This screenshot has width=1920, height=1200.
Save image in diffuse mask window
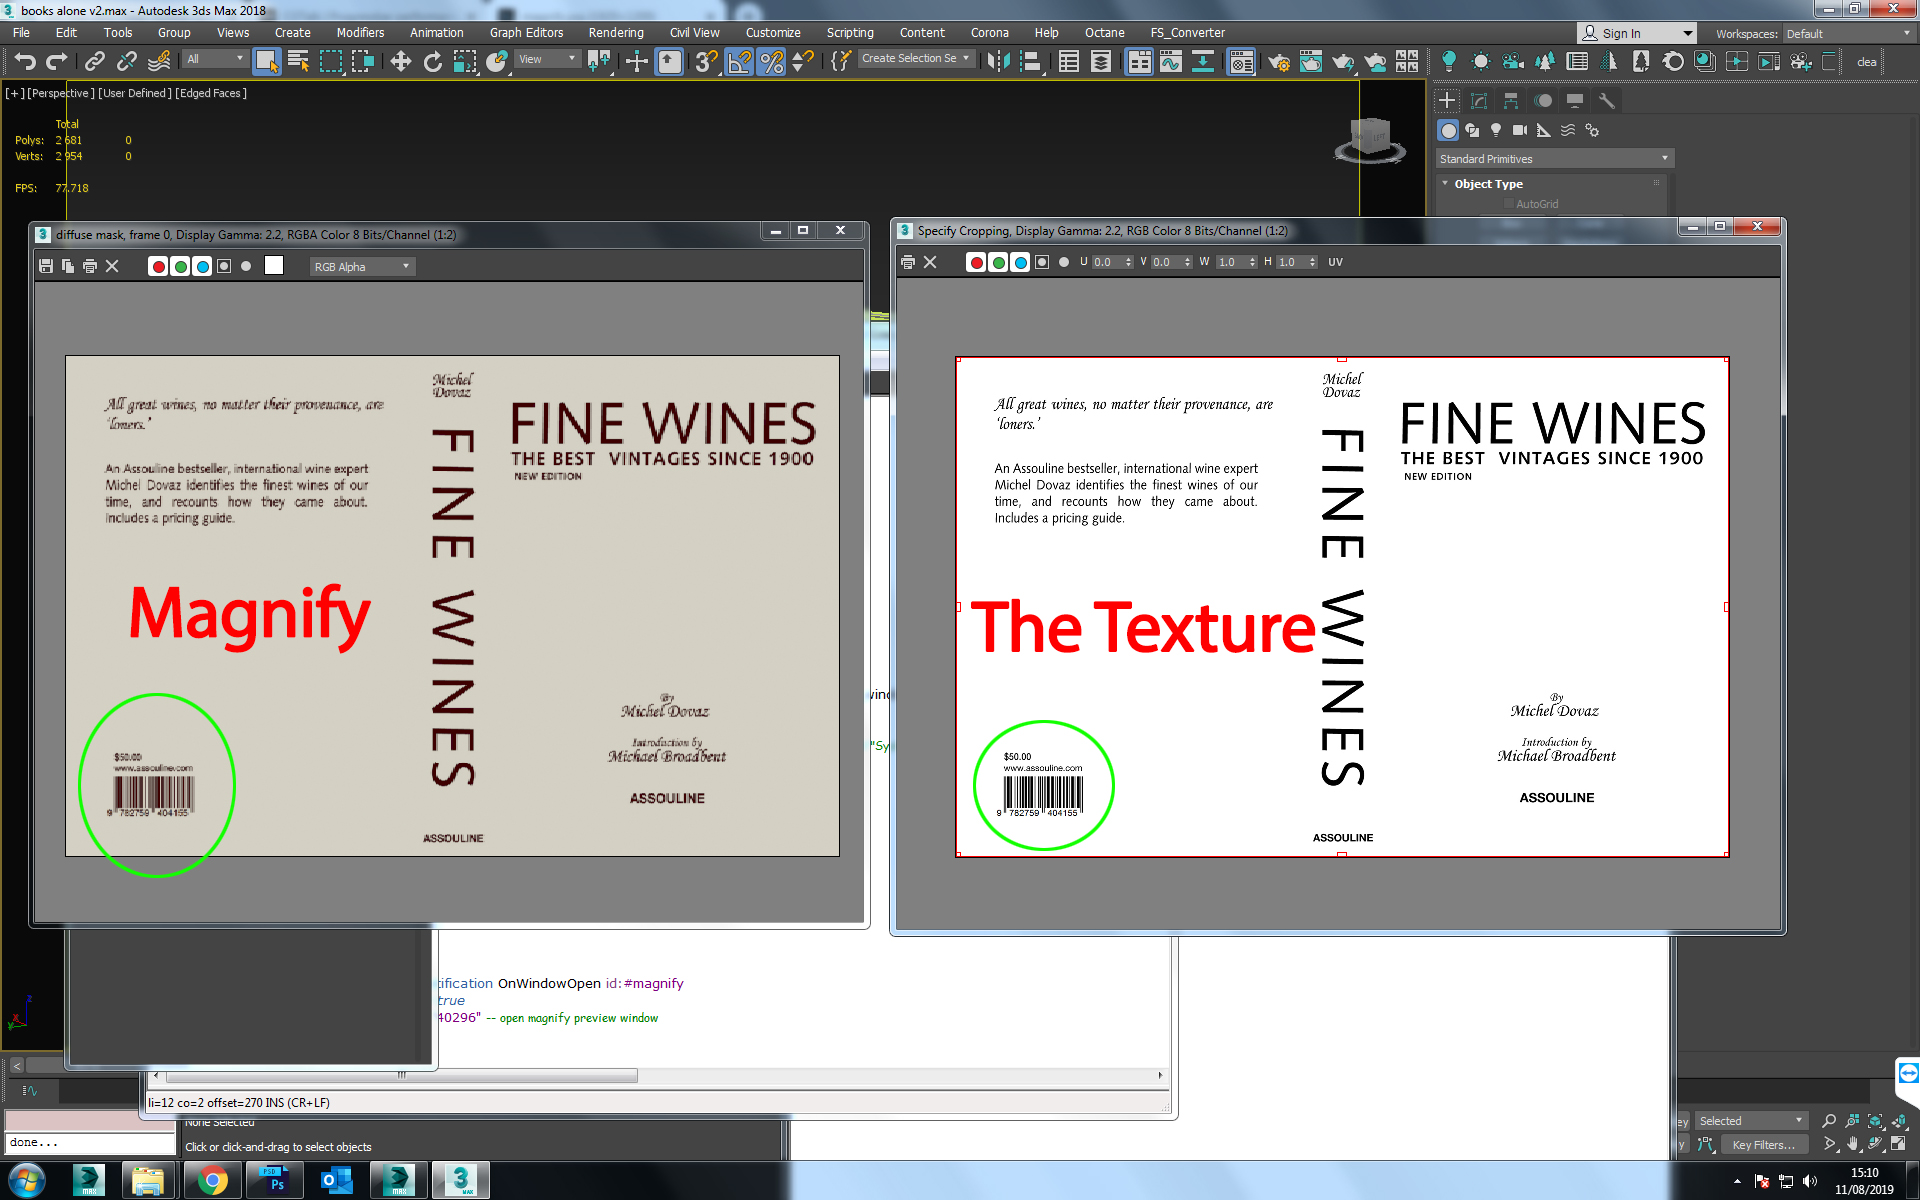click(x=46, y=266)
